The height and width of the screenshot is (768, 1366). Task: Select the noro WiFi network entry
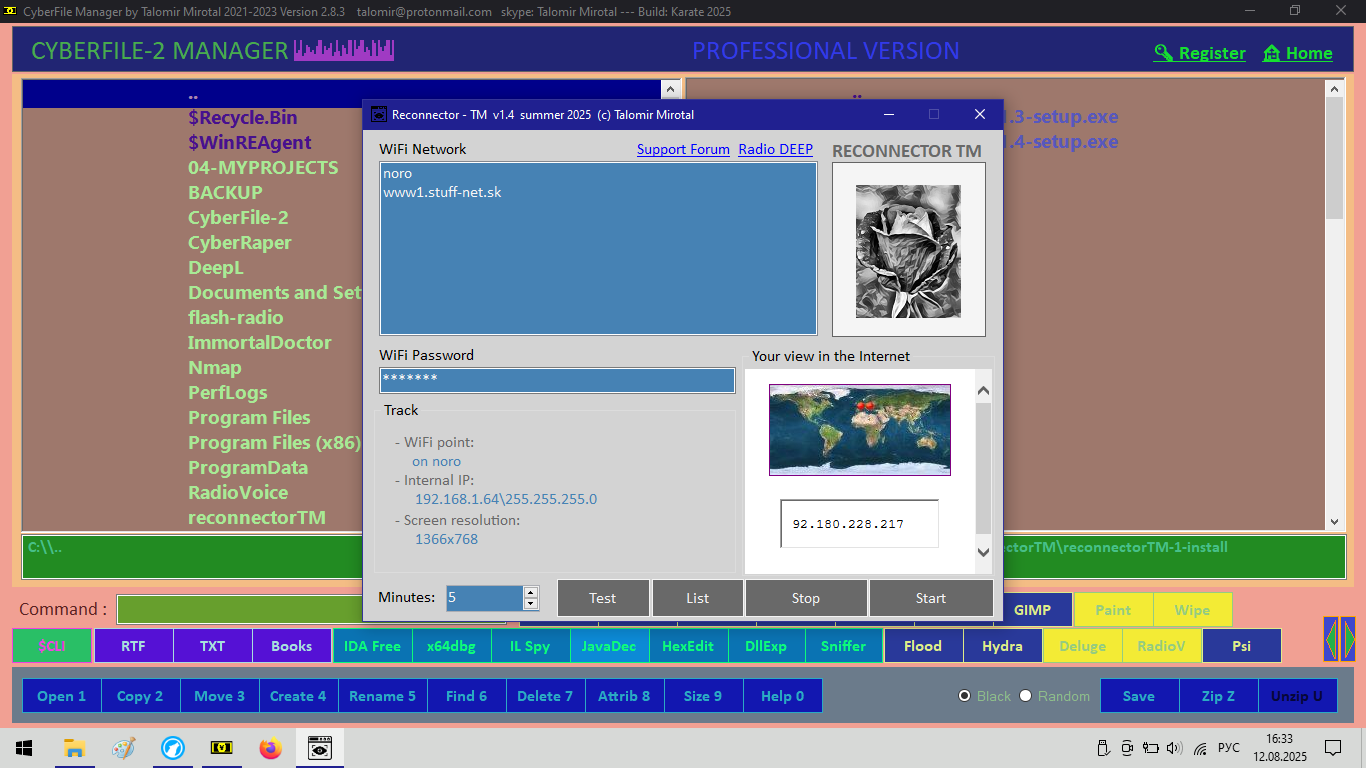[398, 174]
